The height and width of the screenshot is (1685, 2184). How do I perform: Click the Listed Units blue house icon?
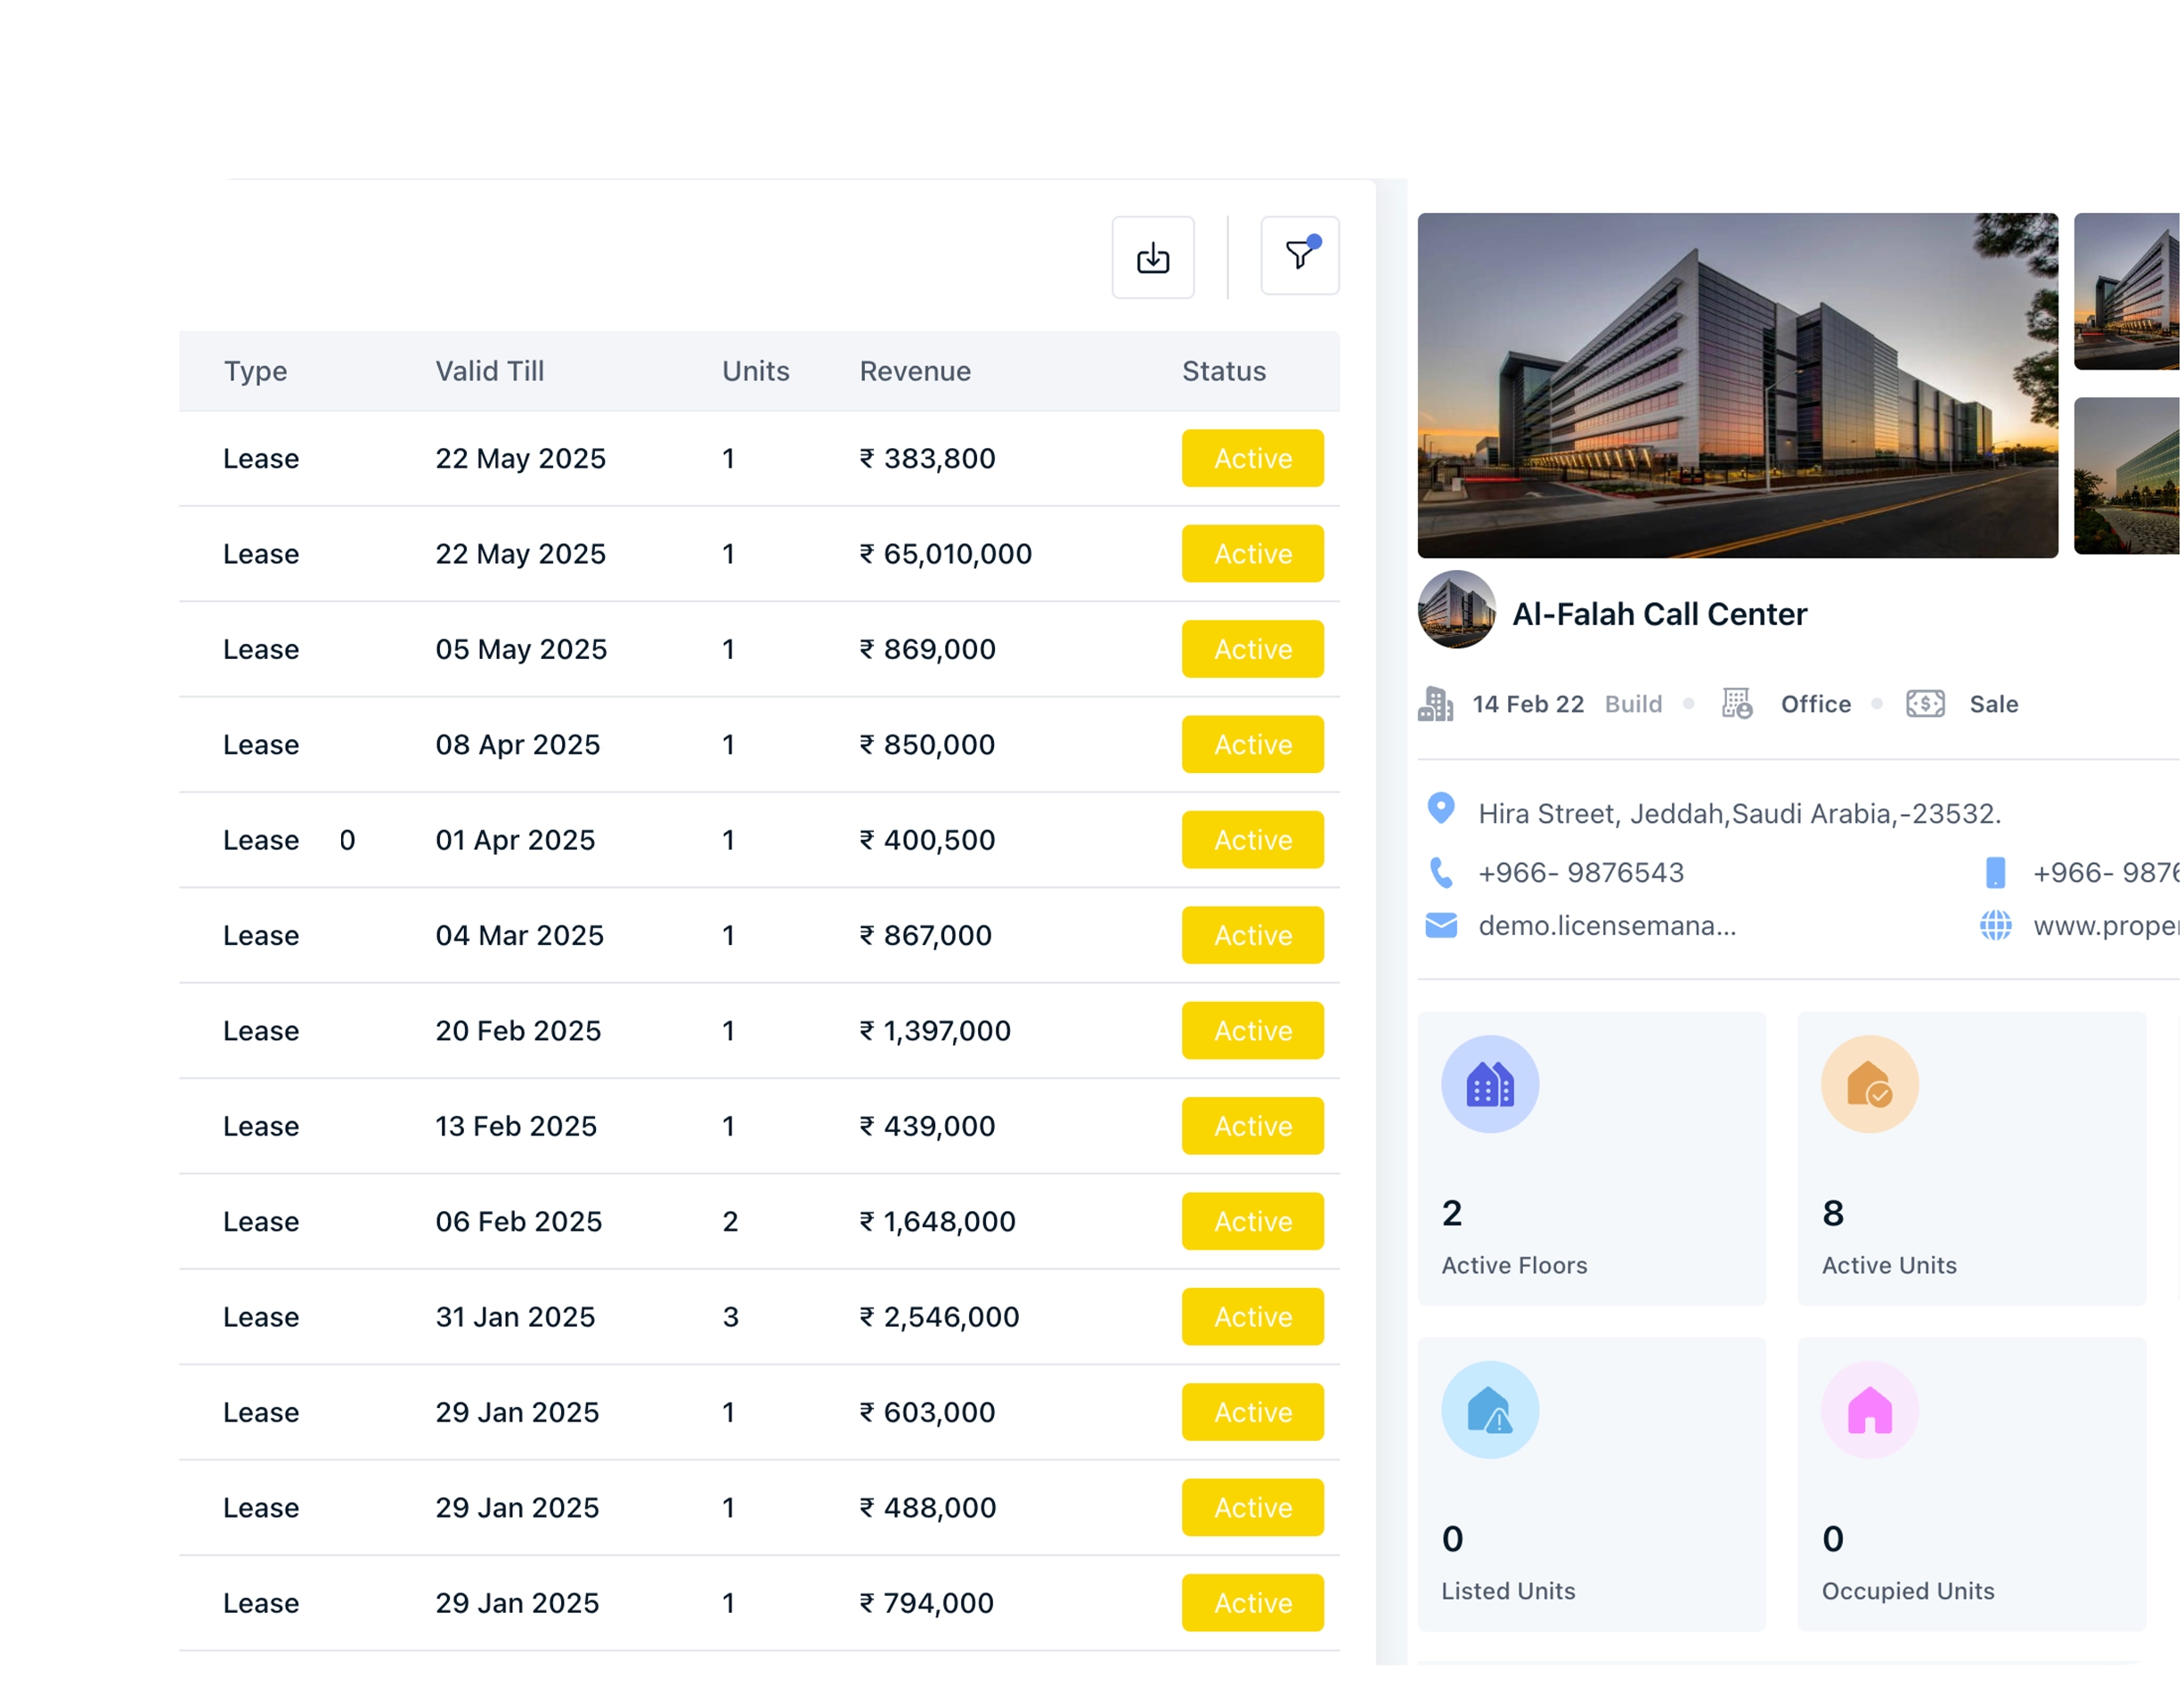pos(1489,1410)
